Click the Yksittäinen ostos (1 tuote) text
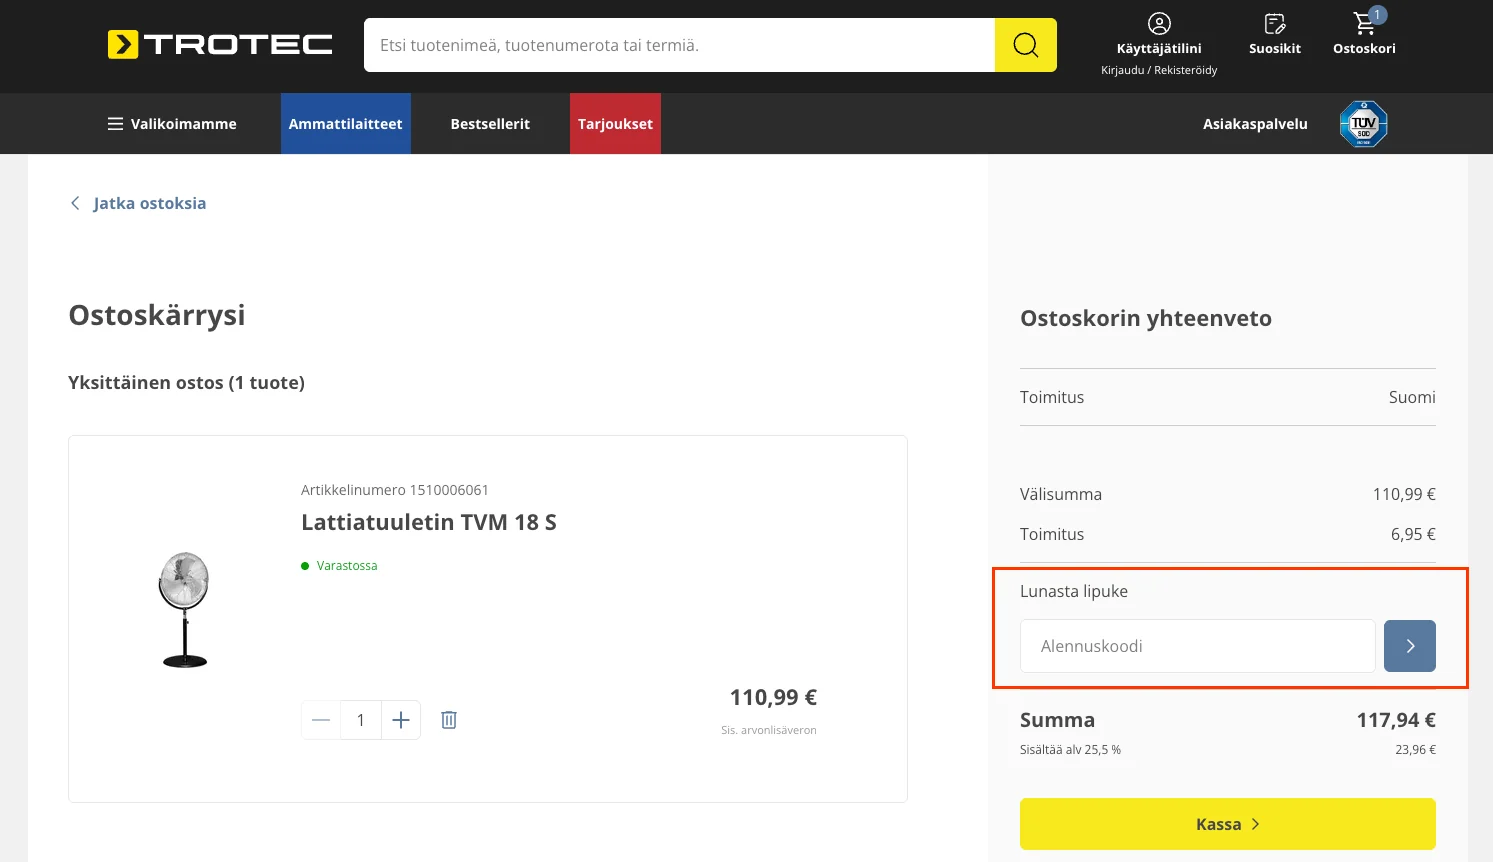1493x862 pixels. coord(186,382)
